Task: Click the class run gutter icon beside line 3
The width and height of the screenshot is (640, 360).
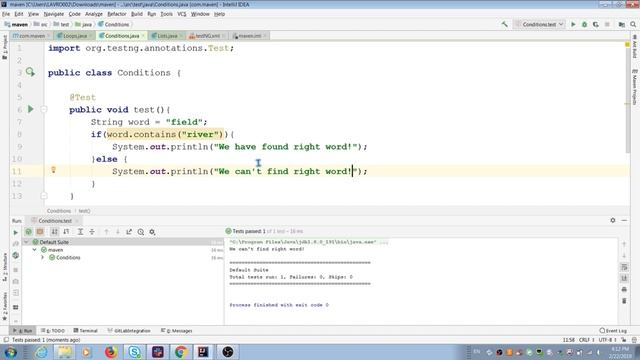Action: point(30,72)
